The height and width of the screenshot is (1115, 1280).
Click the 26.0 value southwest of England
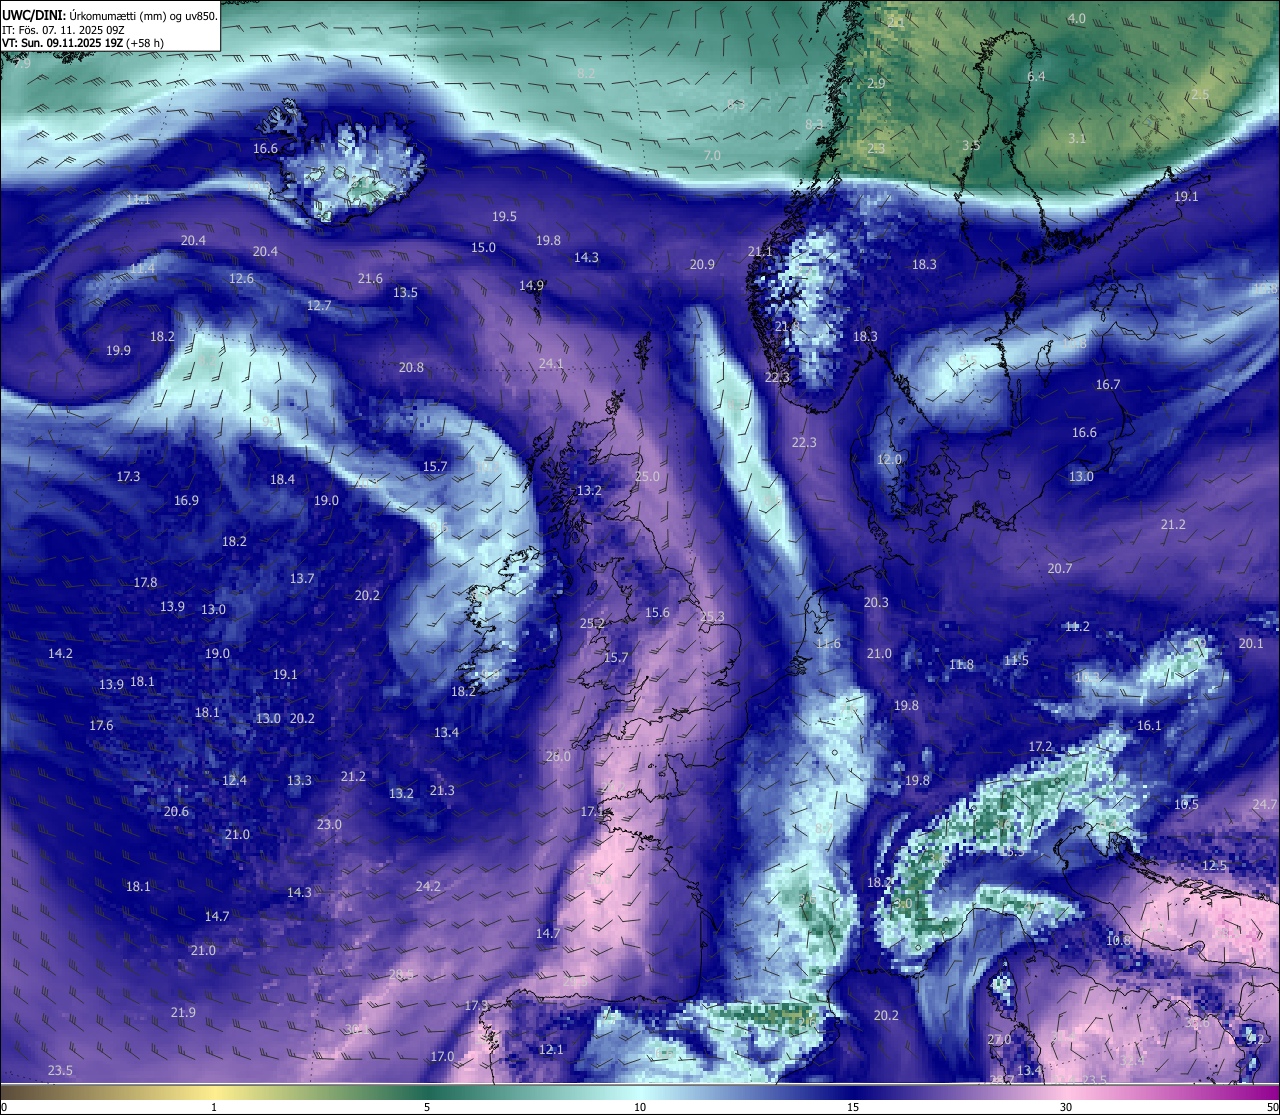[x=558, y=756]
